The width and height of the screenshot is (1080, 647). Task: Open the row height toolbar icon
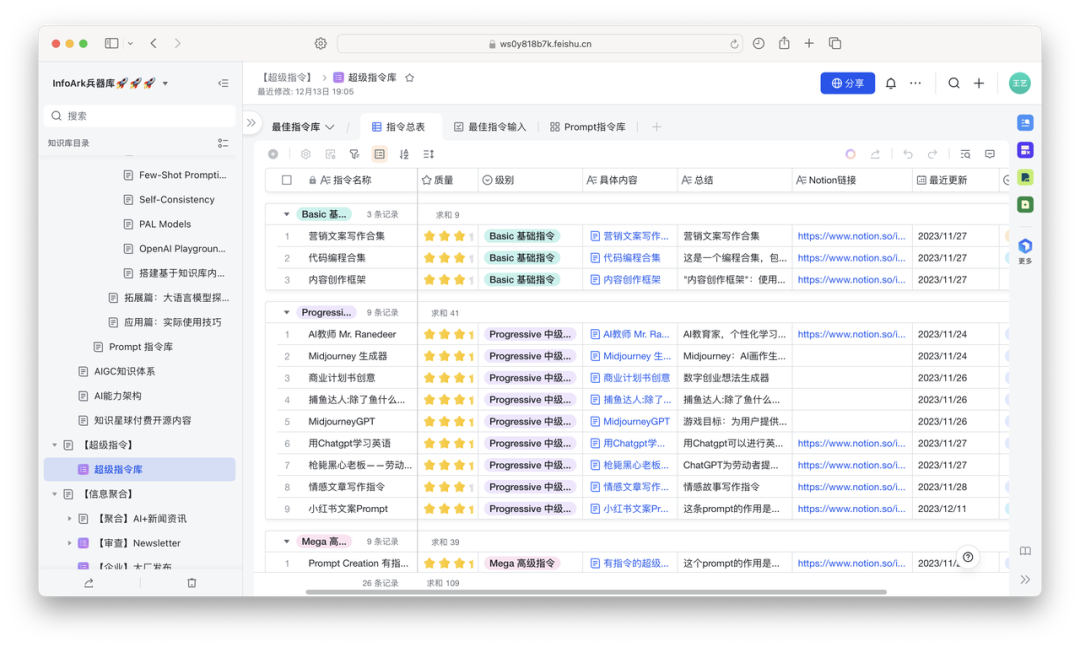[429, 154]
